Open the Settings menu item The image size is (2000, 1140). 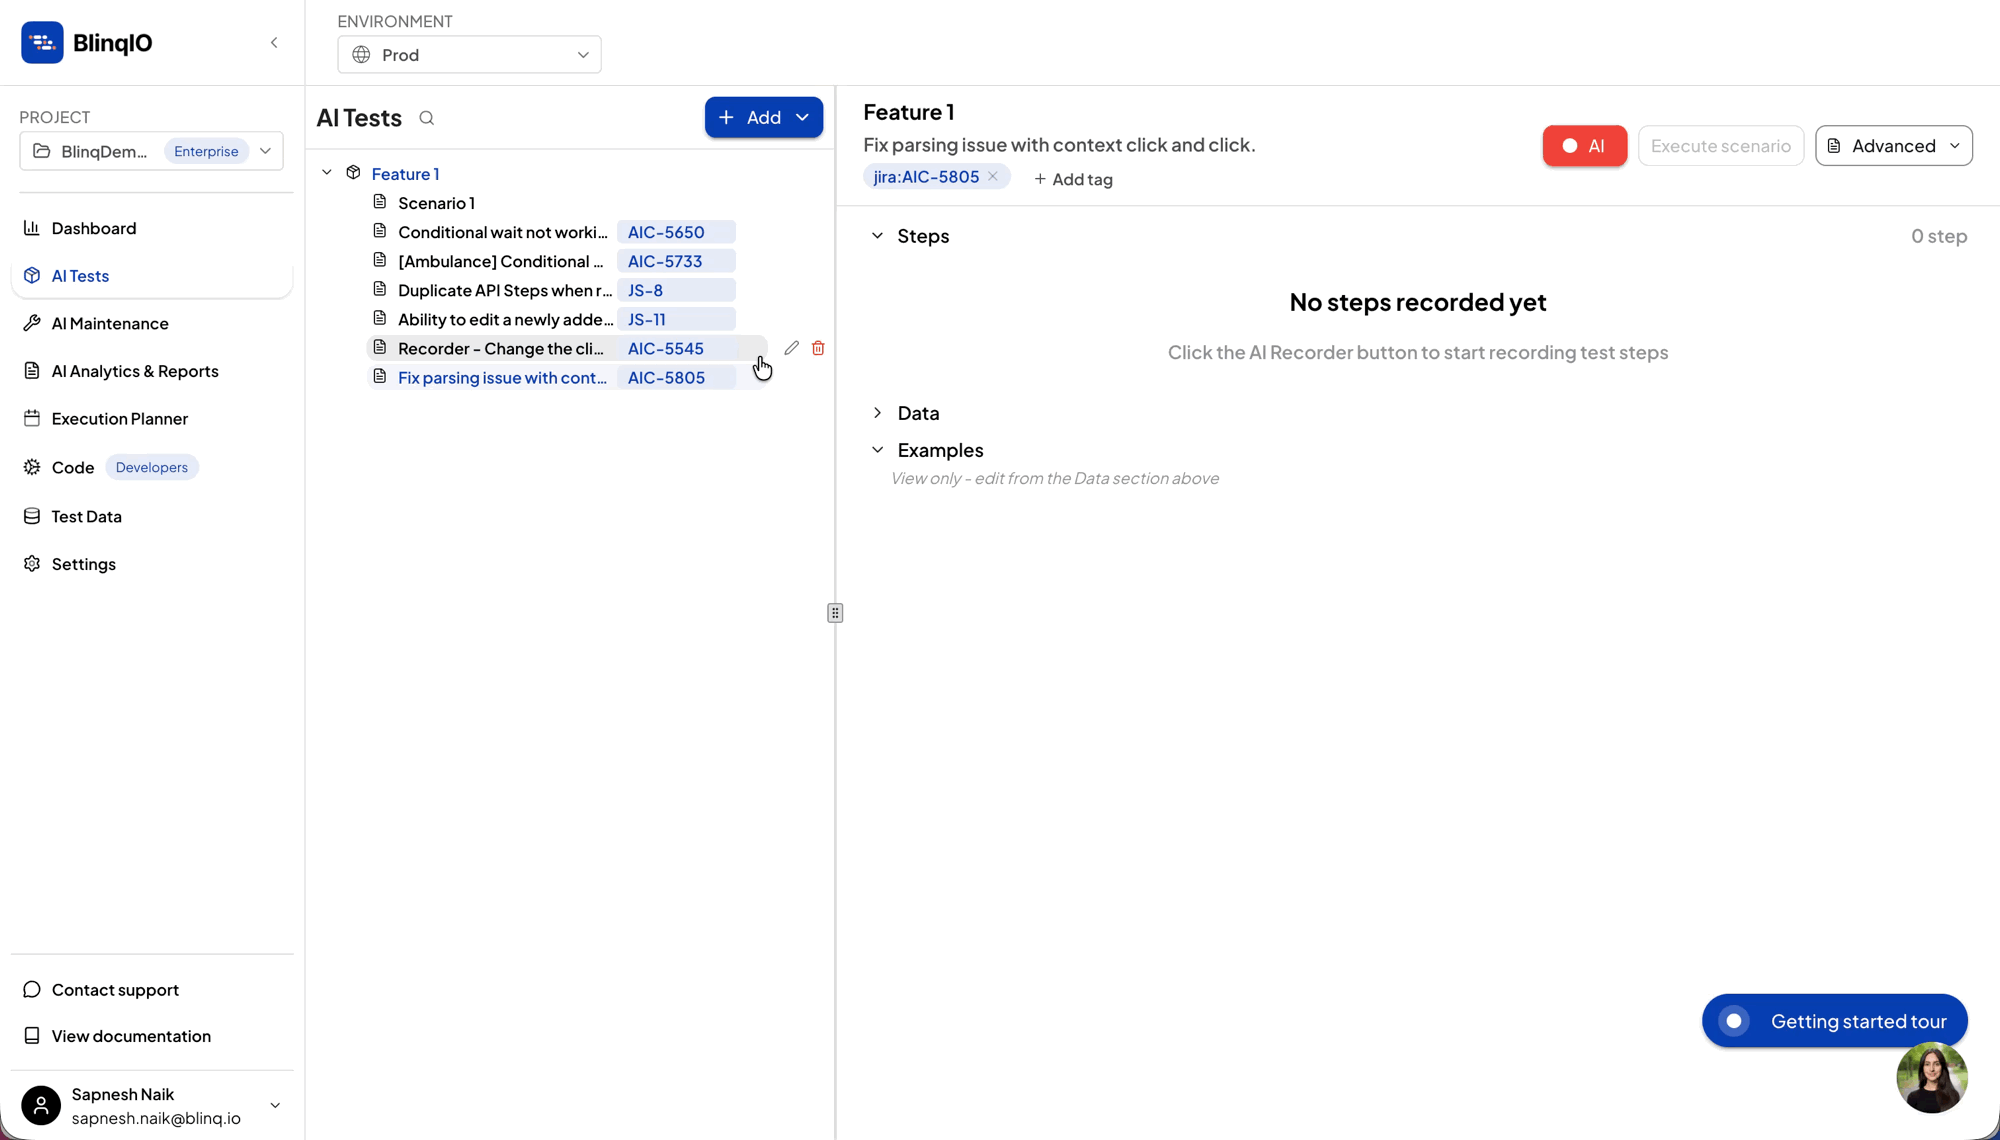[x=83, y=563]
